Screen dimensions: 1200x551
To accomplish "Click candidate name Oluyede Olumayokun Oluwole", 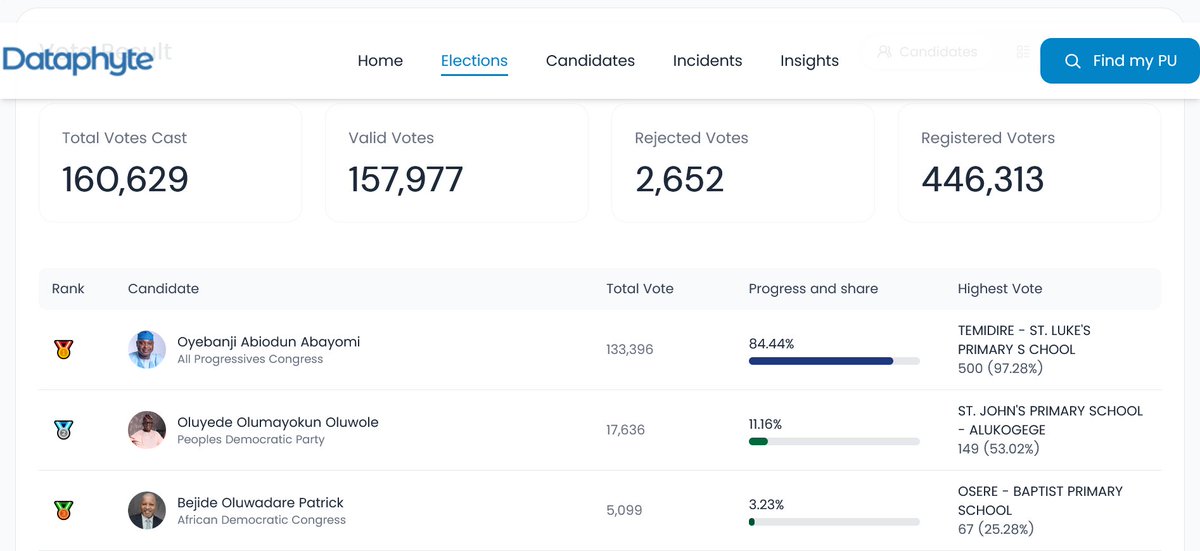I will (278, 422).
